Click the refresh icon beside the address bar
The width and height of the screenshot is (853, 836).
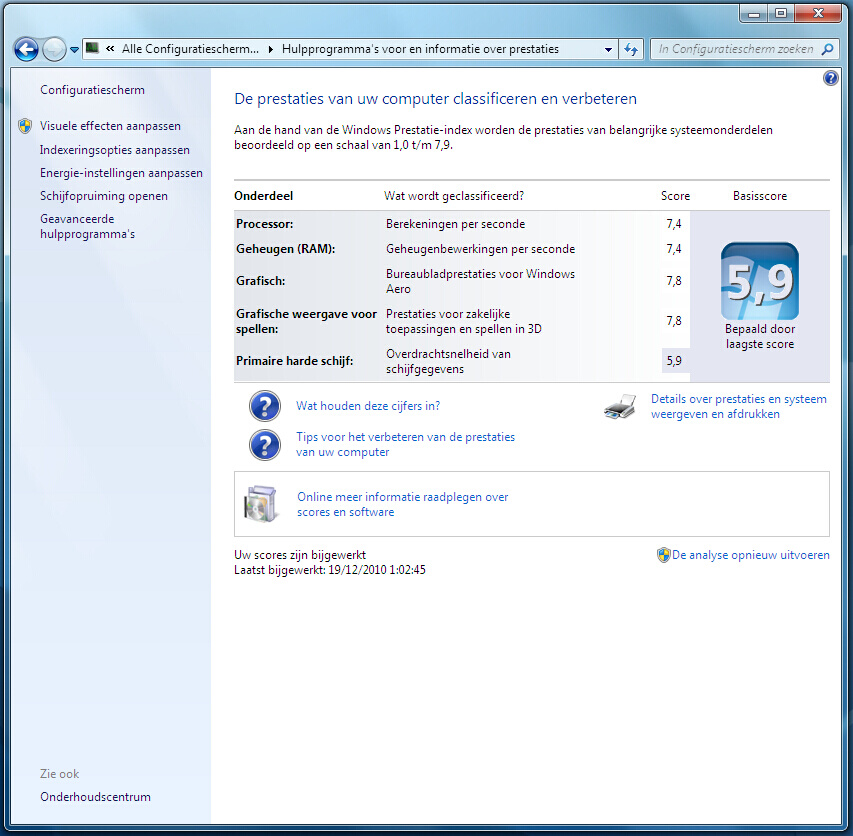coord(631,49)
